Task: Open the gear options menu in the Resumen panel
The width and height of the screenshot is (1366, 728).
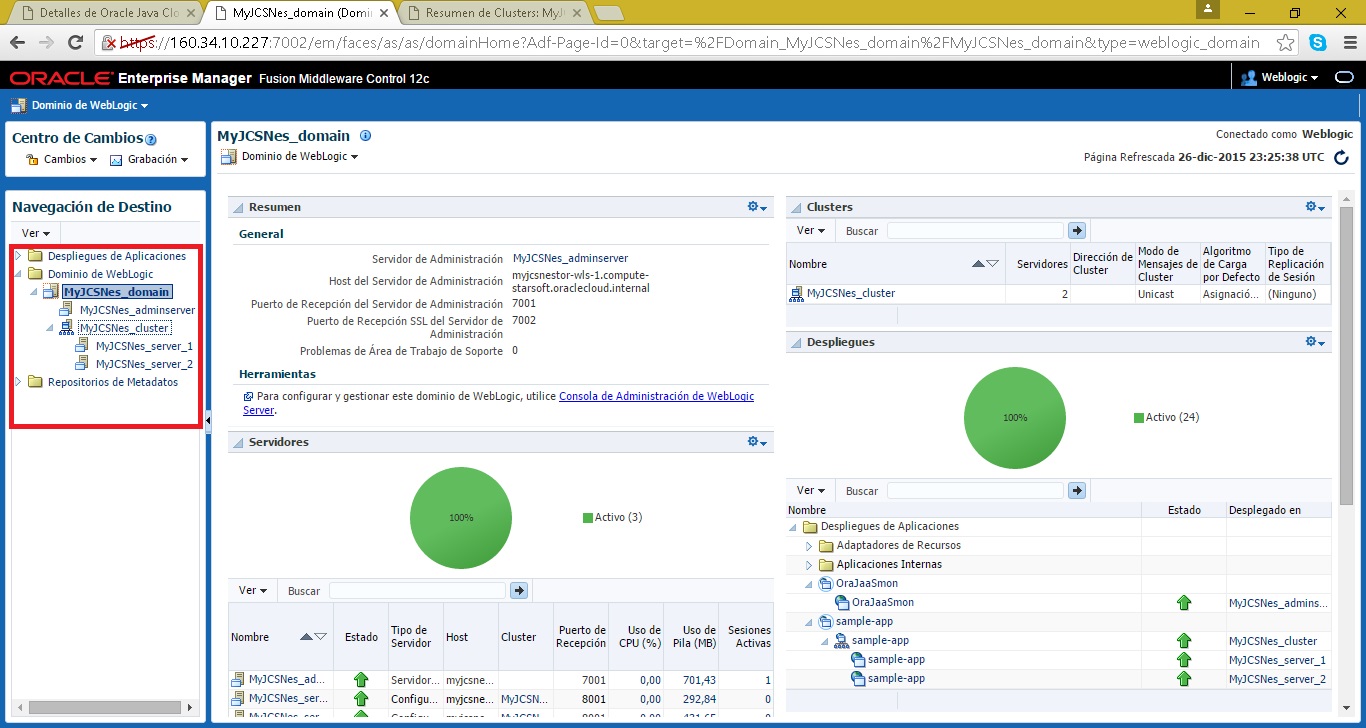Action: coord(756,207)
